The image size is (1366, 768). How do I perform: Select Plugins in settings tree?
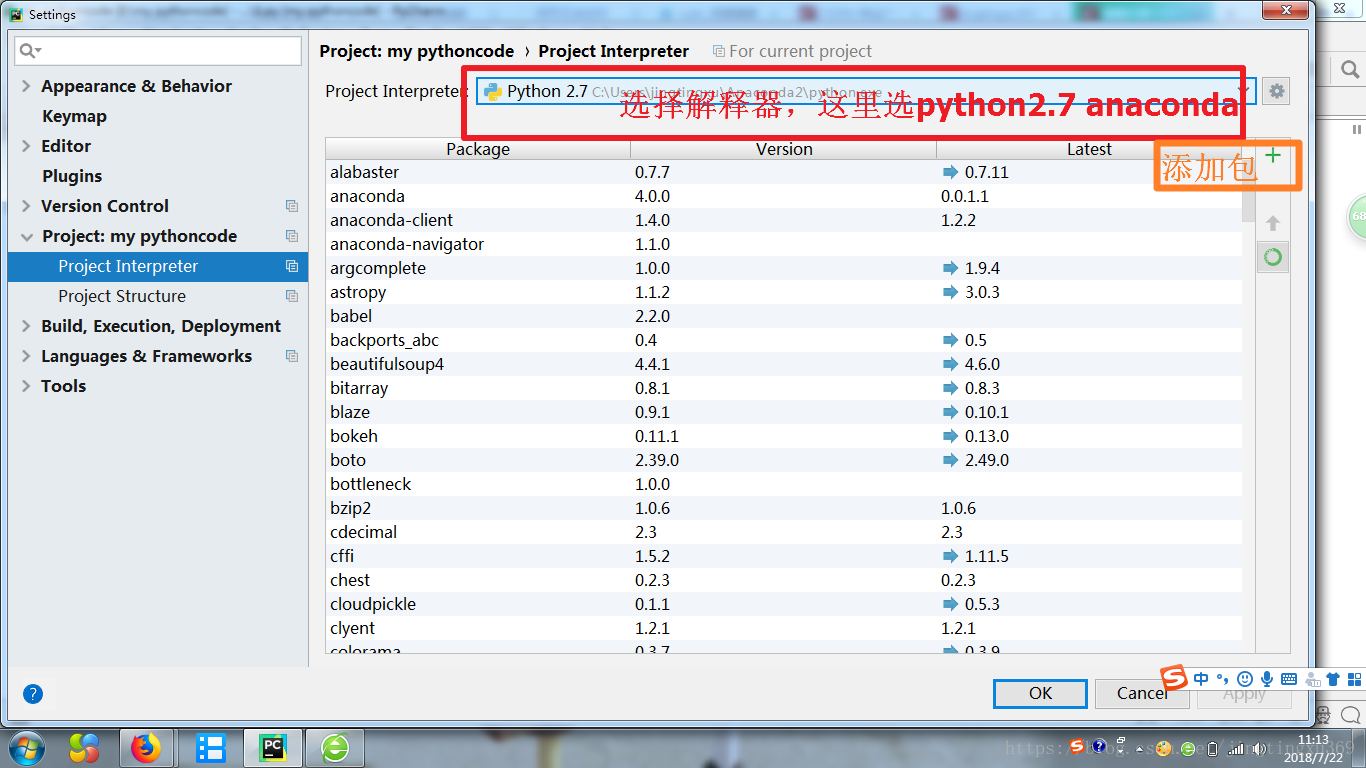[x=72, y=176]
